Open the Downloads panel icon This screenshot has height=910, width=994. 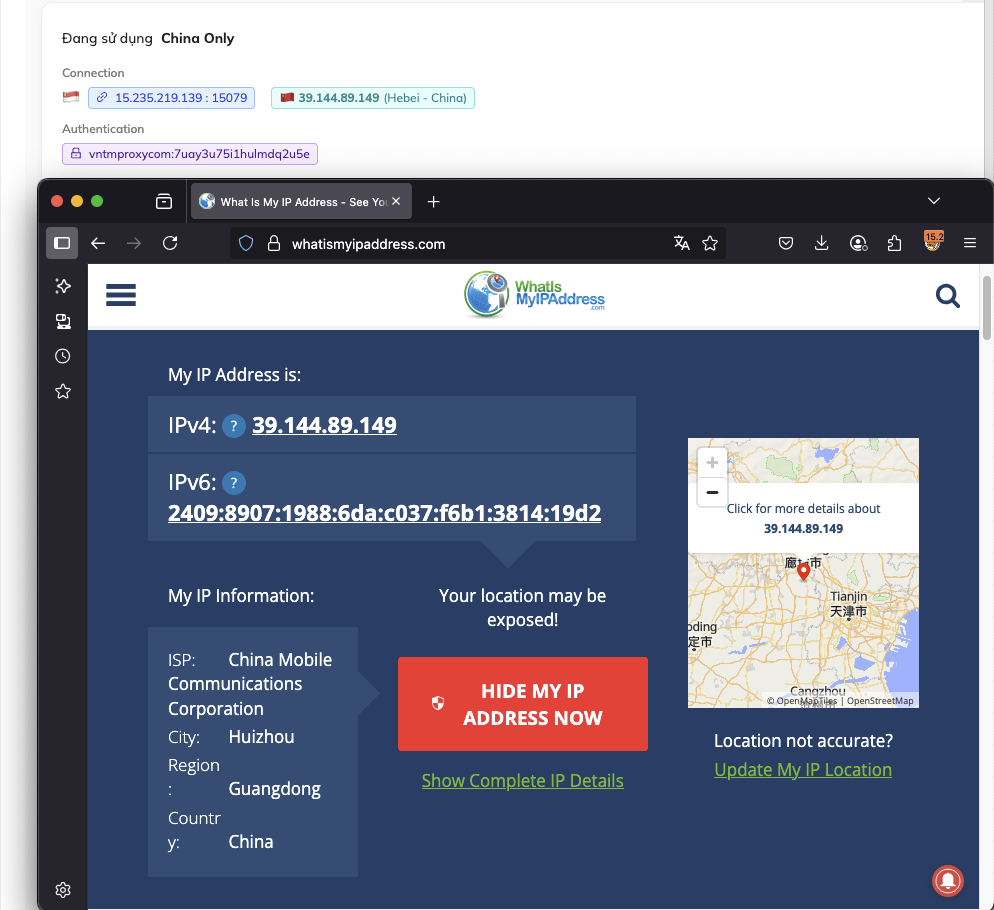[x=822, y=243]
